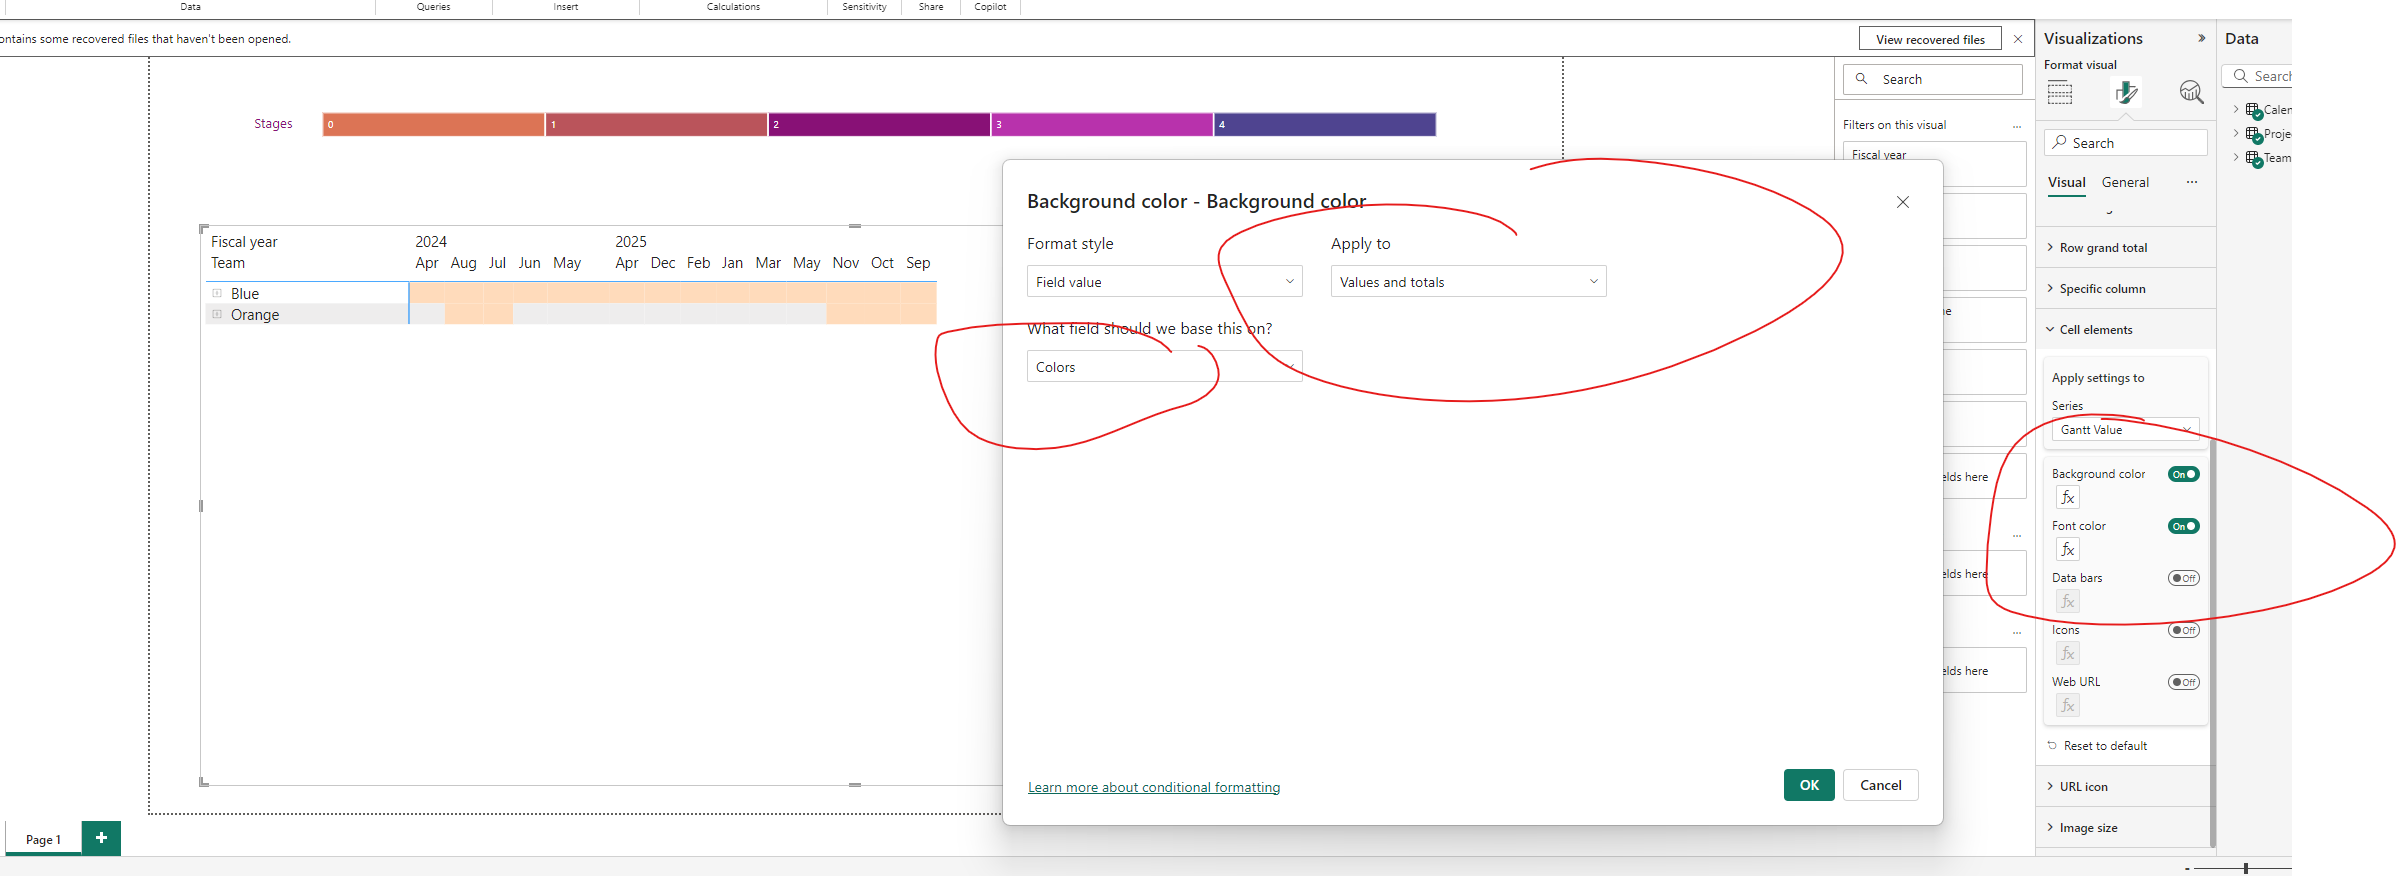Image resolution: width=2399 pixels, height=876 pixels.
Task: Open the field selection dropdown showing Colors
Action: [x=1164, y=367]
